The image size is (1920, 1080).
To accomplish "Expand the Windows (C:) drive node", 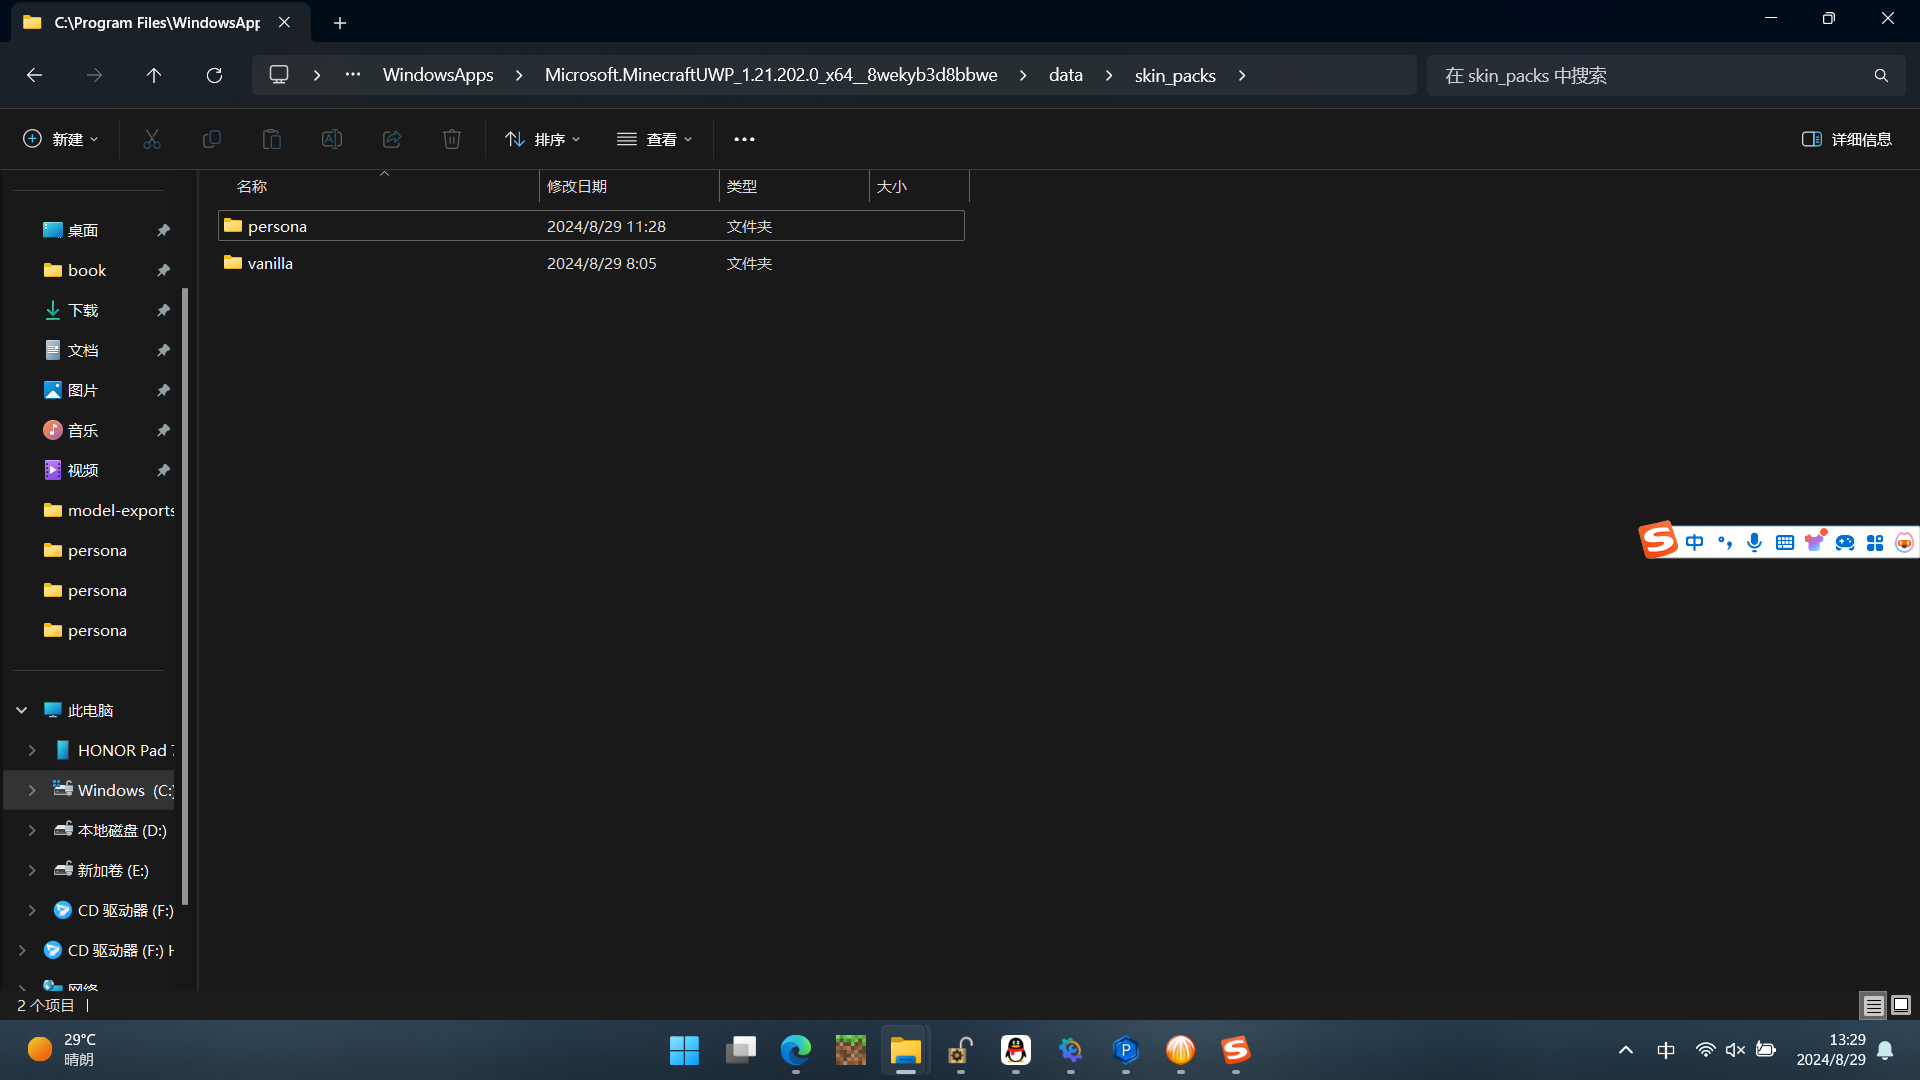I will 32,790.
